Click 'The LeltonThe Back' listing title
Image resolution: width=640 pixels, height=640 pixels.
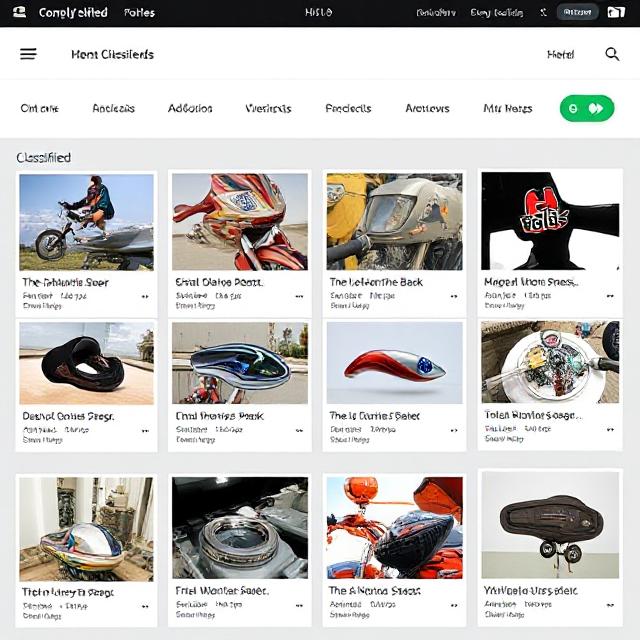(x=376, y=282)
